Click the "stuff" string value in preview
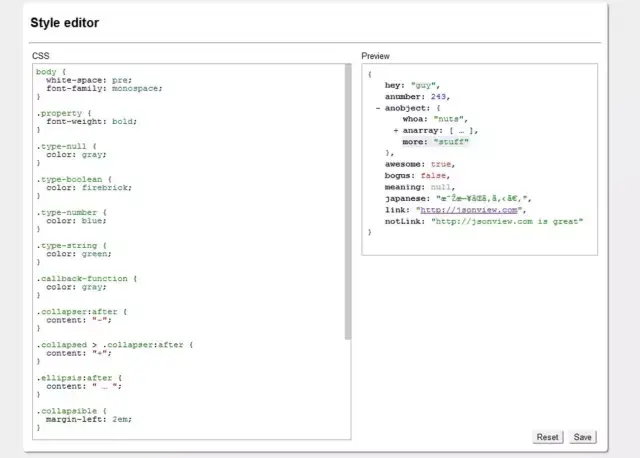640x458 pixels. click(x=451, y=142)
